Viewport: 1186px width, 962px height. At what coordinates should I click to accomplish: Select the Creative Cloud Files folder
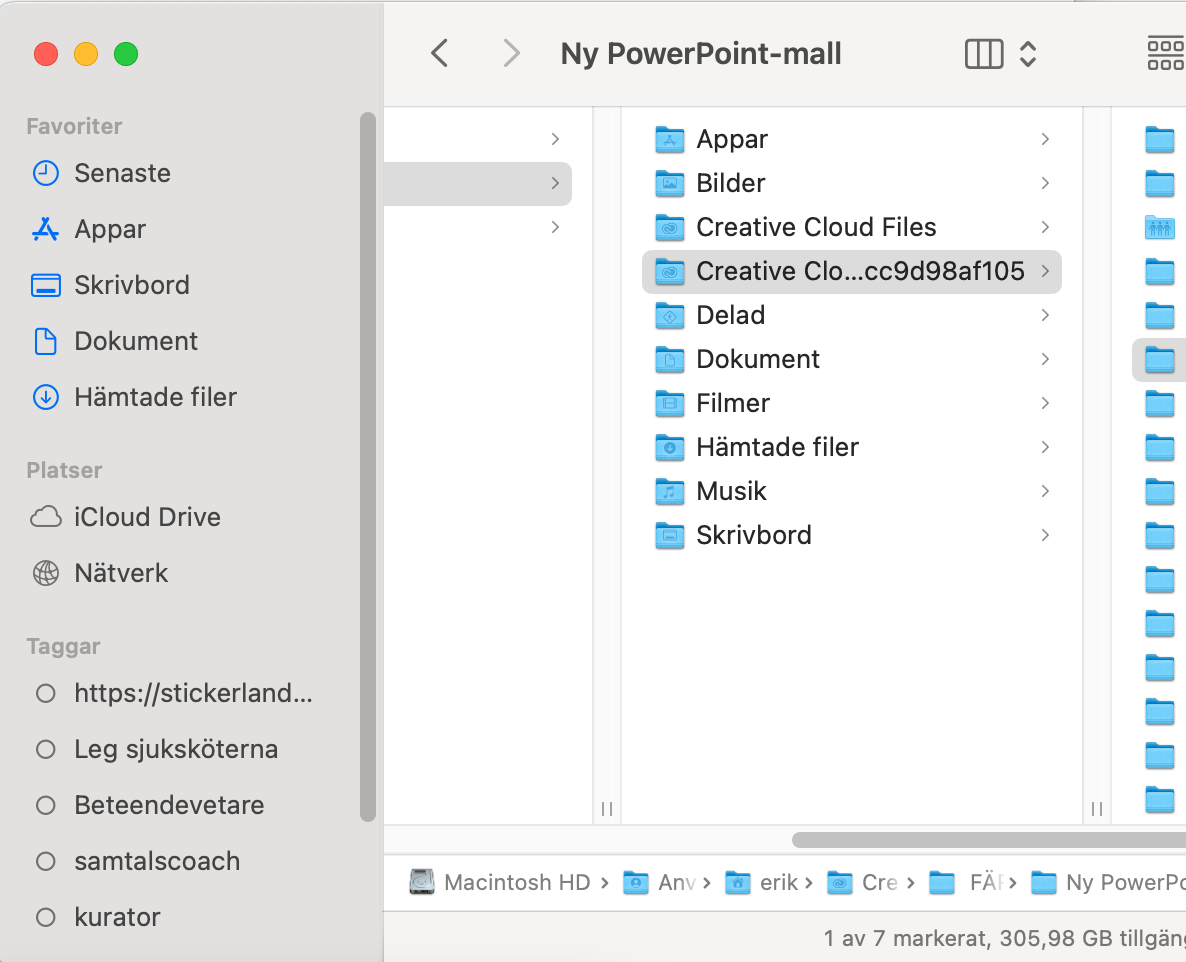(x=815, y=227)
